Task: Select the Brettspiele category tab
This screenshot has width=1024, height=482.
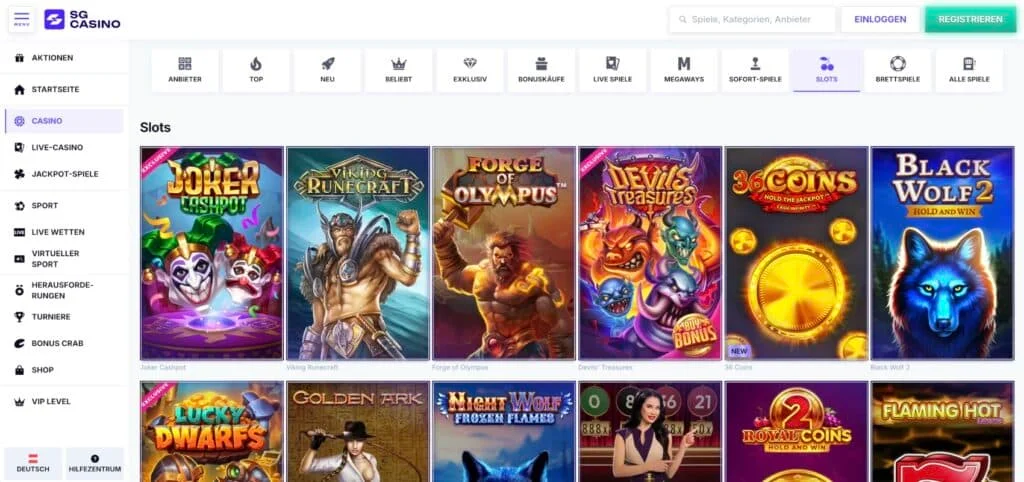Action: click(x=897, y=70)
